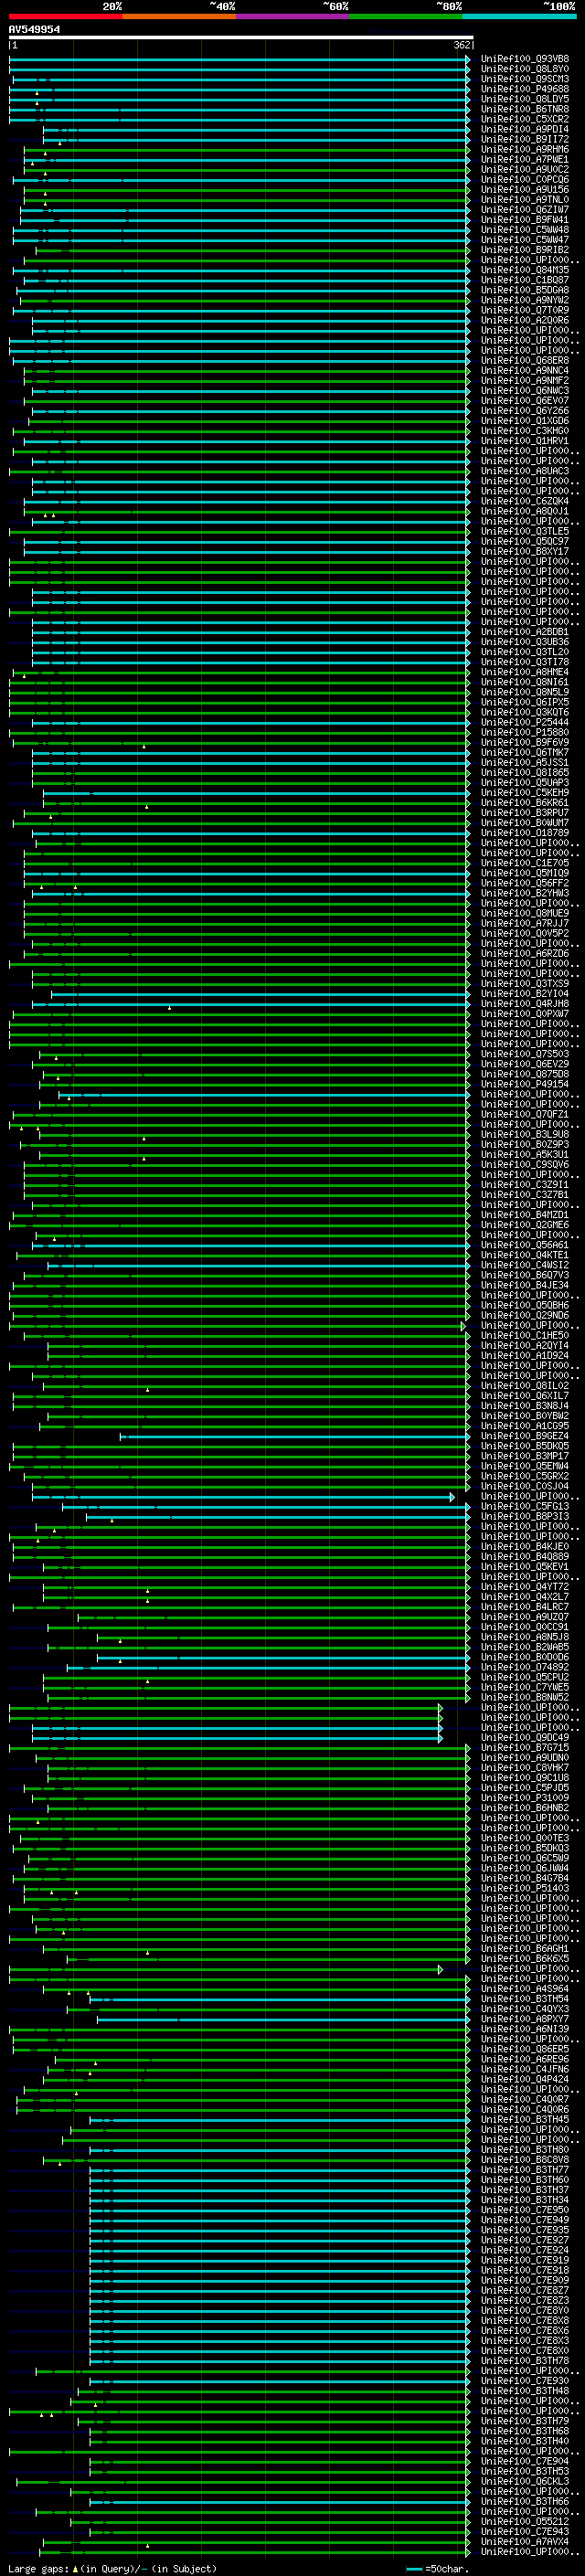Click hit label UniRef100_B9RIB2

(524, 249)
